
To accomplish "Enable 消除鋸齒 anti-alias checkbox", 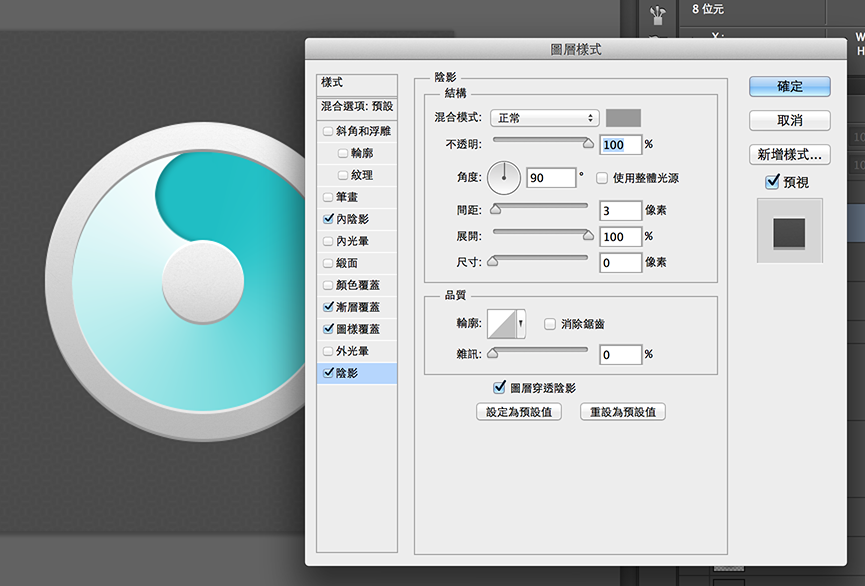I will pyautogui.click(x=549, y=324).
